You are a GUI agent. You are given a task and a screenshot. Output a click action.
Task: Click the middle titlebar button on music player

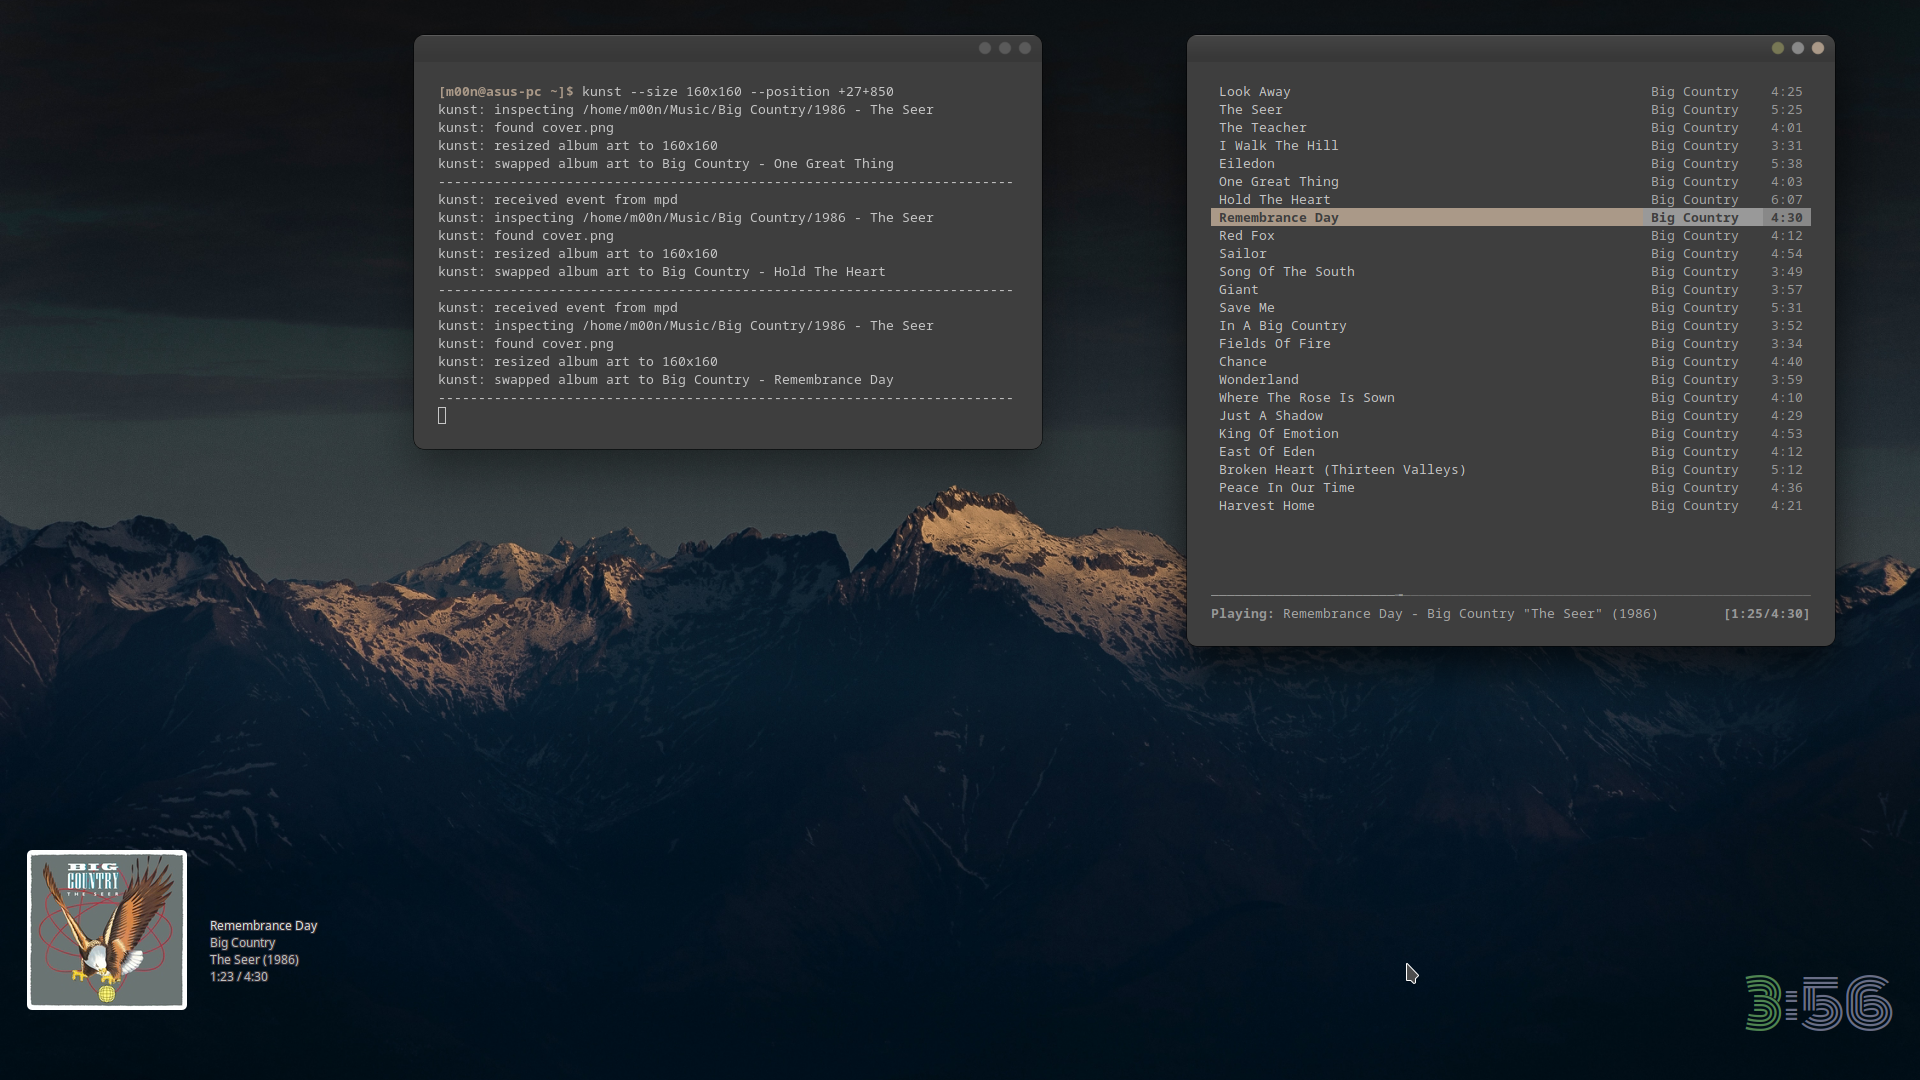point(1797,48)
